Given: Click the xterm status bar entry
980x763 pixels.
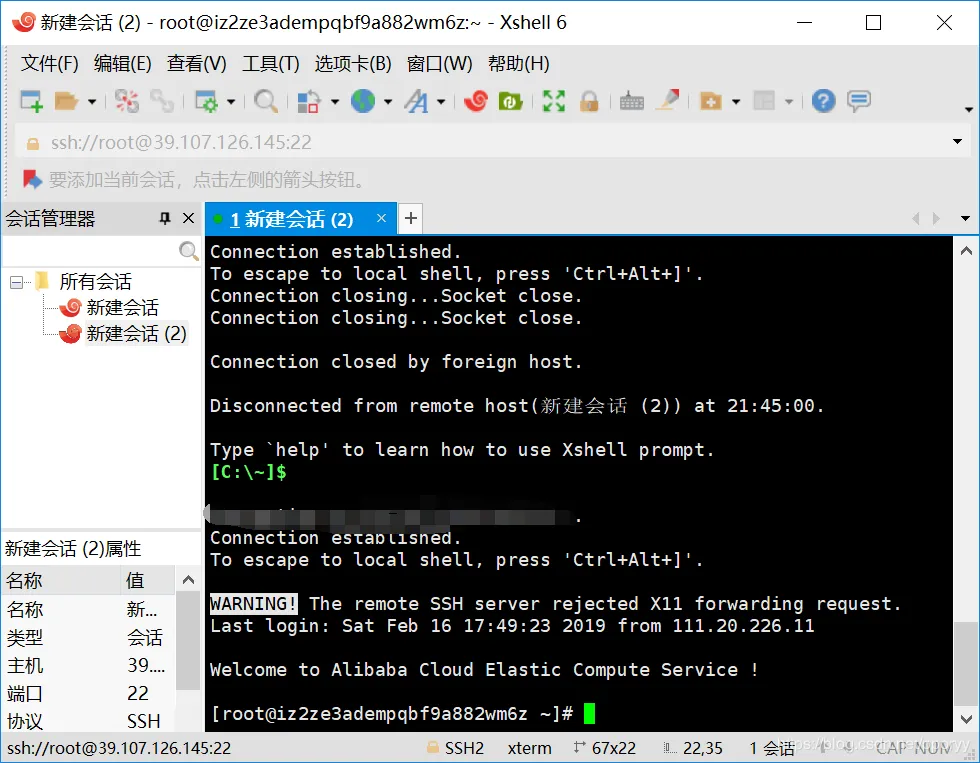Looking at the screenshot, I should [529, 748].
